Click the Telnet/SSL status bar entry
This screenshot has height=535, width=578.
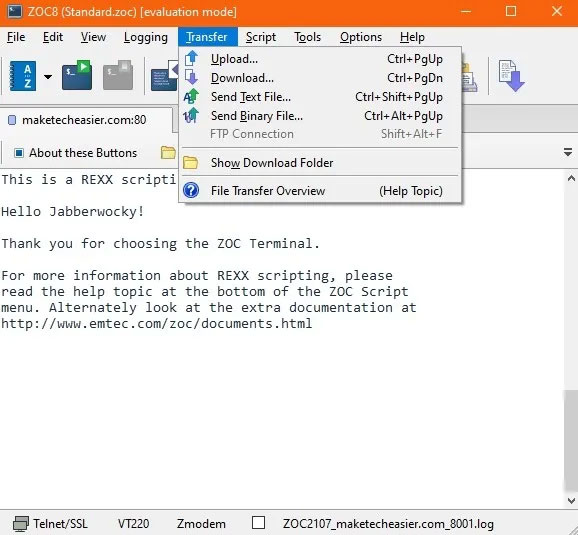pos(51,524)
